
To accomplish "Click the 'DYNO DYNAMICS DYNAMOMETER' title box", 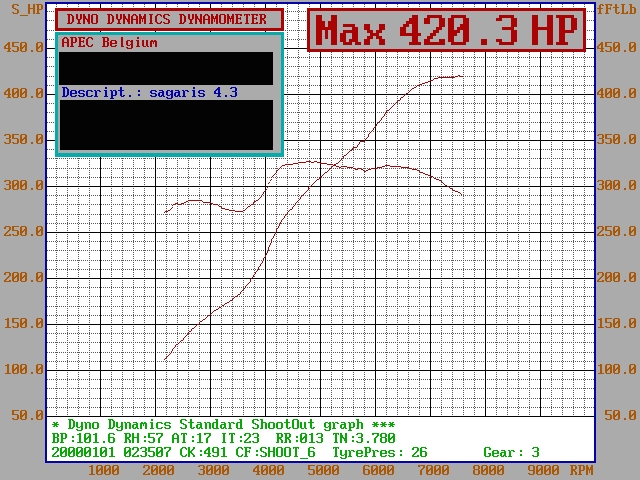I will coord(169,19).
